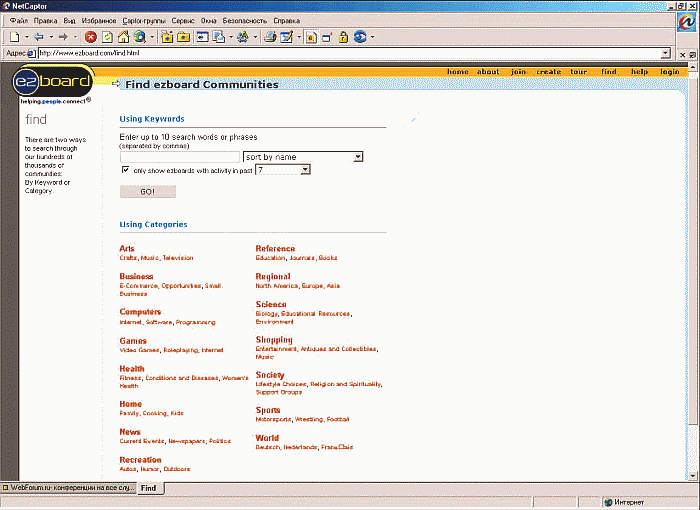The height and width of the screenshot is (510, 700).
Task: Open the 'sort by name' dropdown
Action: (x=358, y=157)
